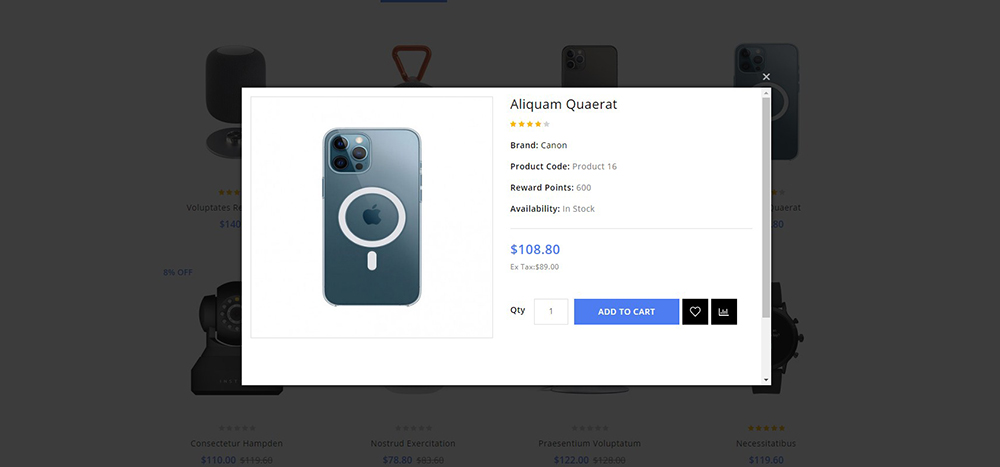
Task: Click the compare chart icon
Action: 724,312
